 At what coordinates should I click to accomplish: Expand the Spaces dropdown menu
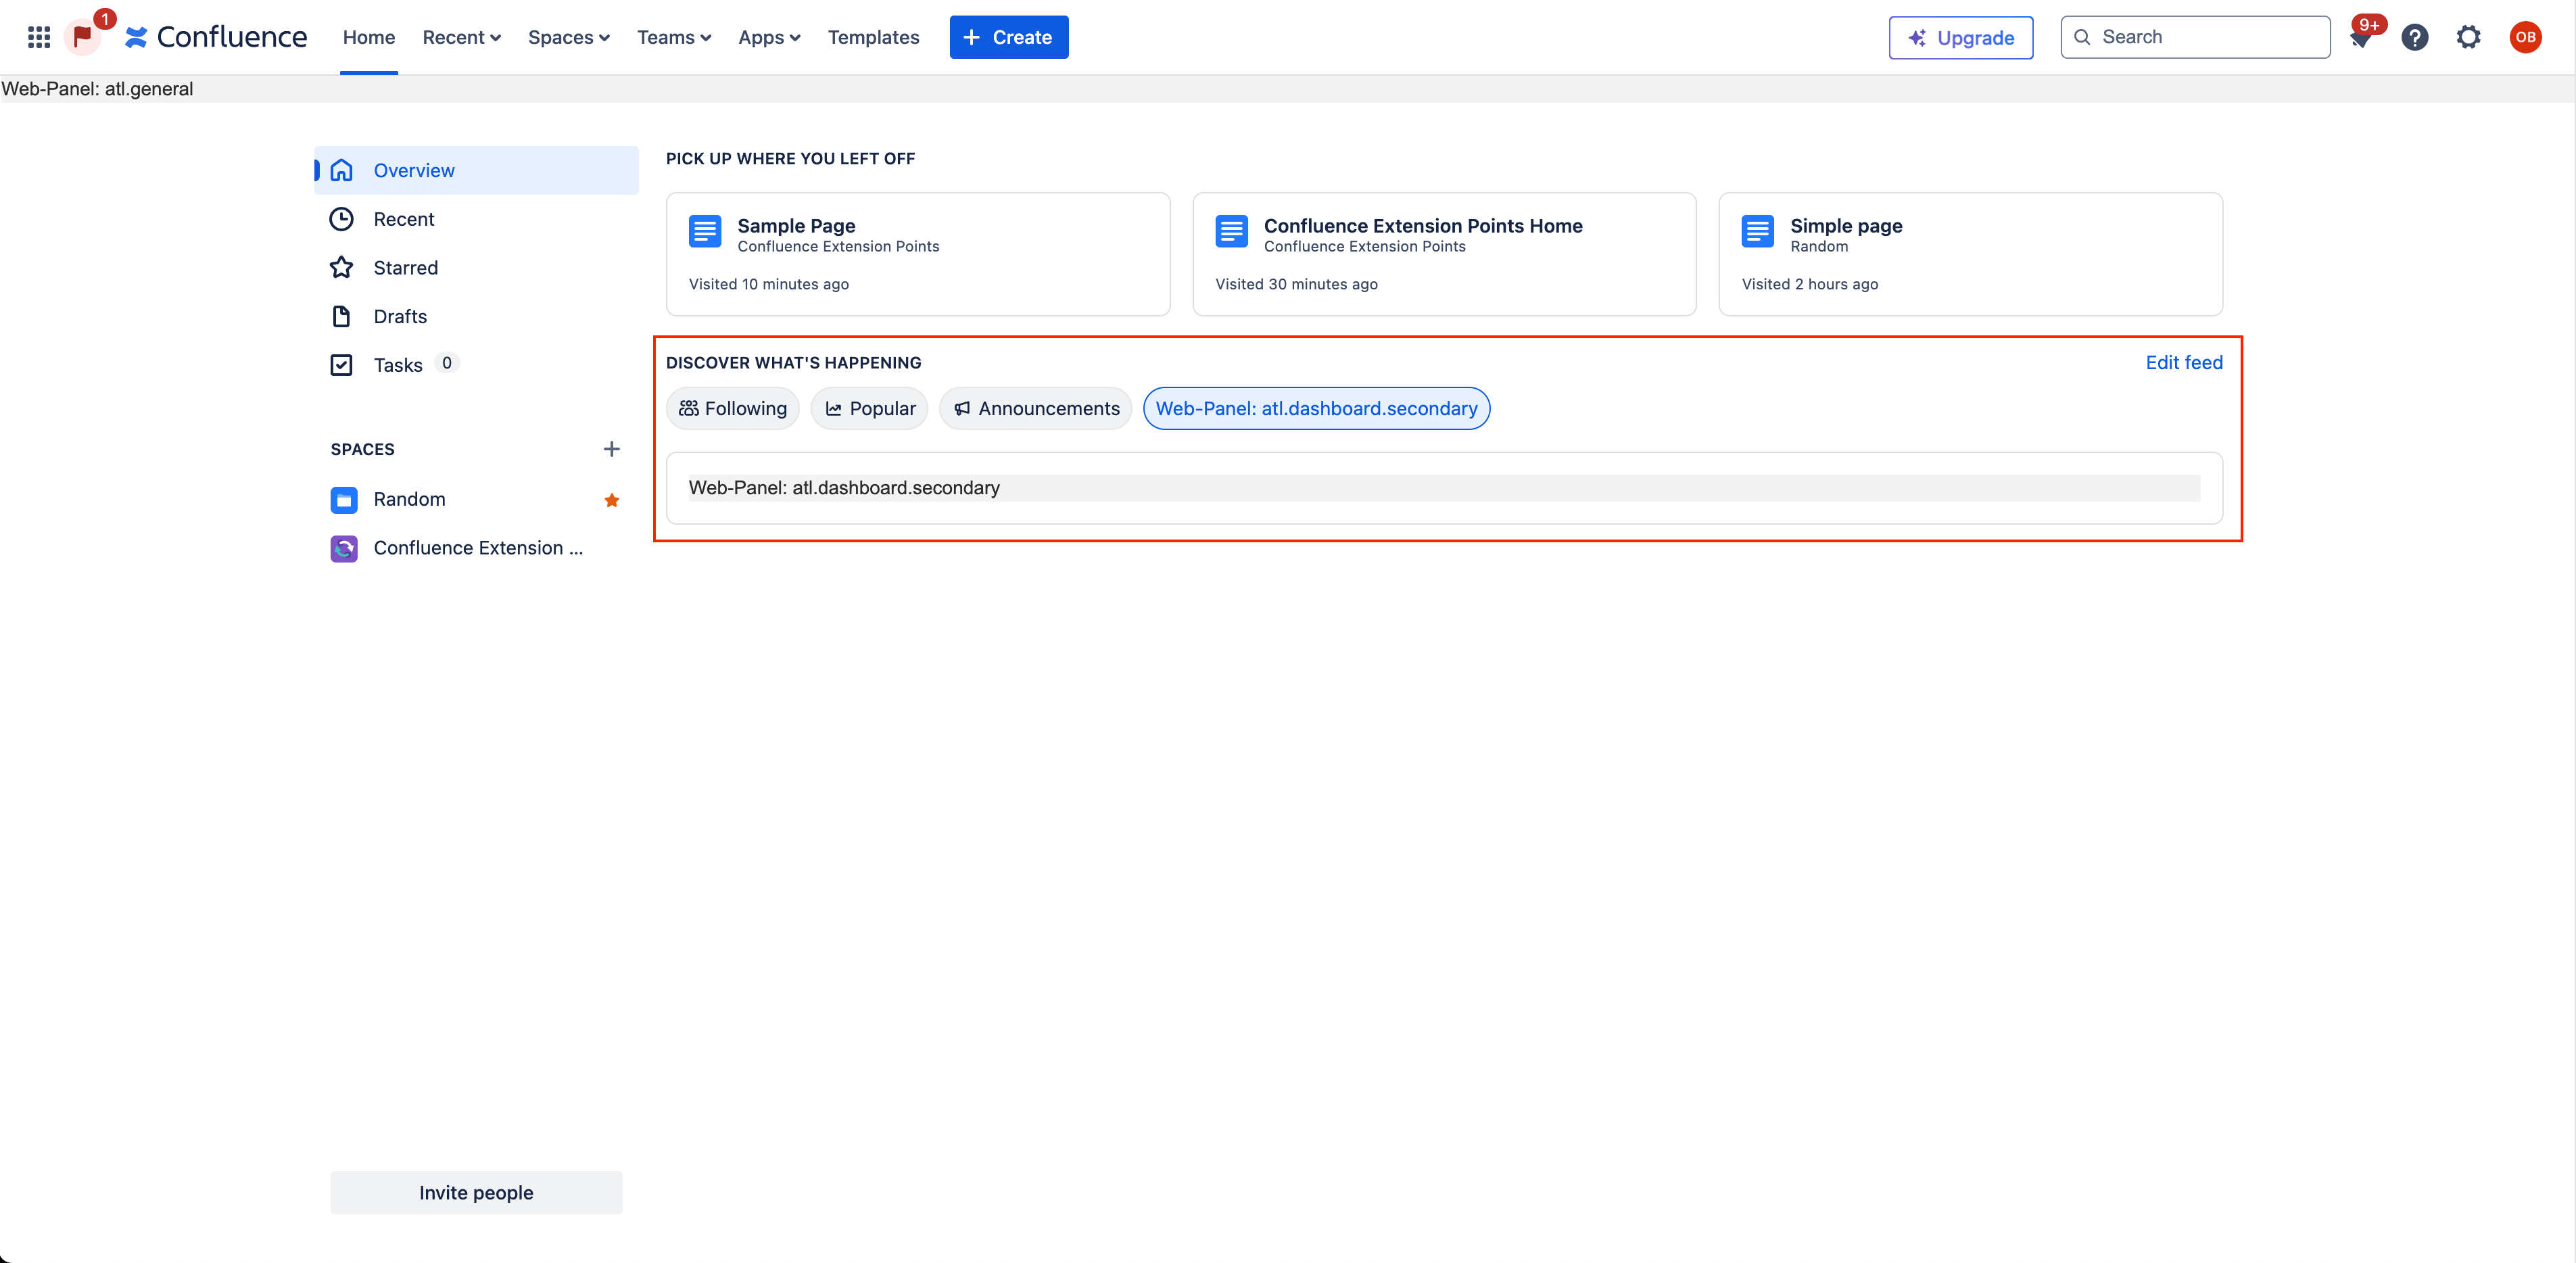[x=568, y=37]
